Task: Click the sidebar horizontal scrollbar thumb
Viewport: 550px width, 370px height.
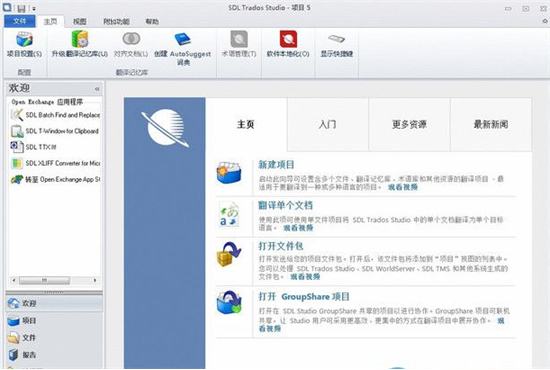Action: 44,281
